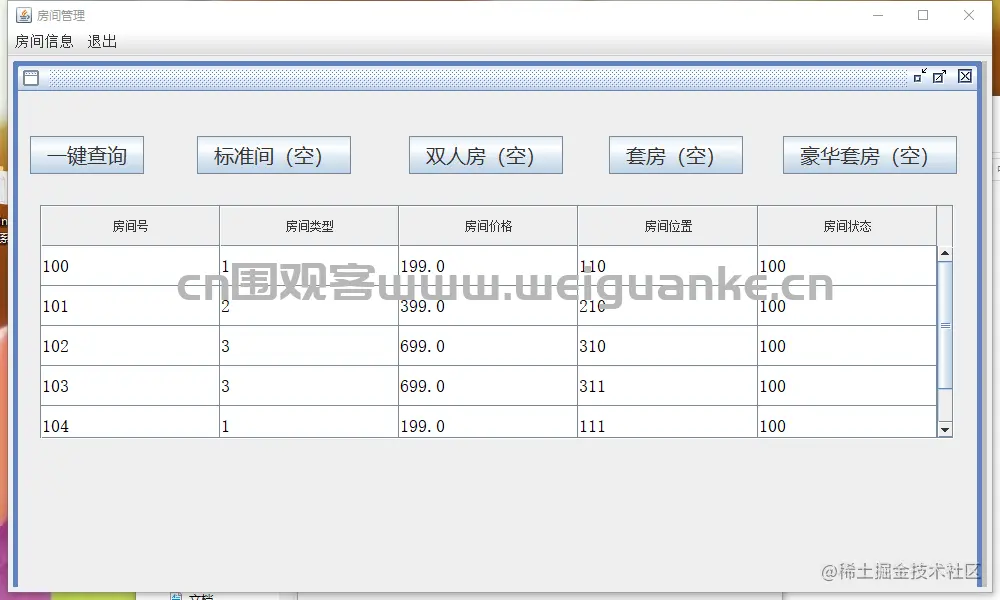Iconify the internal frame
Viewport: 1000px width, 600px height.
(x=920, y=77)
